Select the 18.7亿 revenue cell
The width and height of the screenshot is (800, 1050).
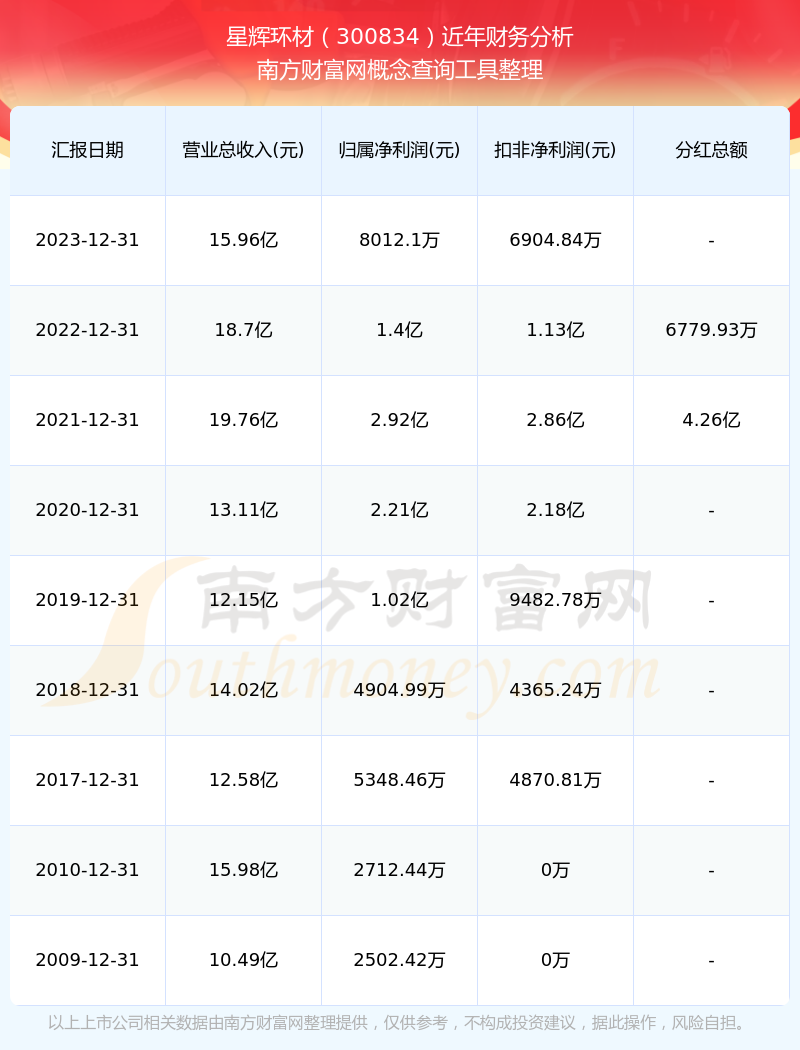coord(244,330)
